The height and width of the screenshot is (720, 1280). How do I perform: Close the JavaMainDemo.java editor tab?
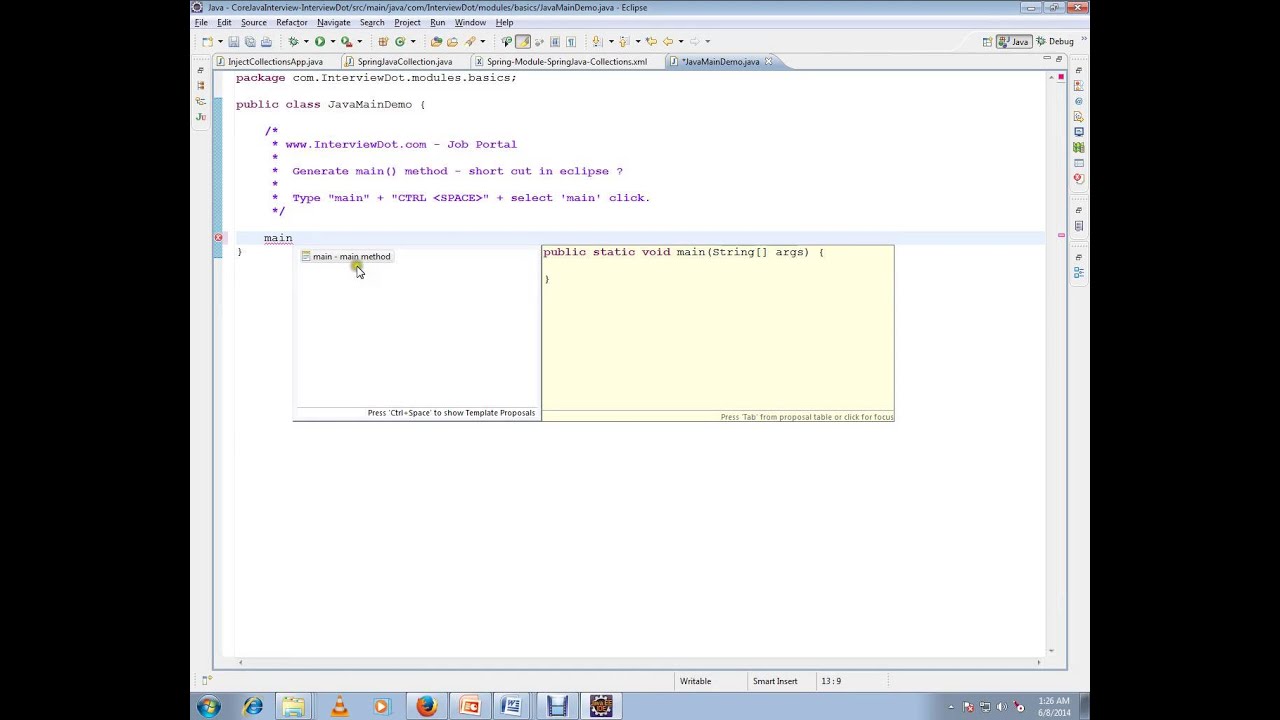(x=768, y=62)
